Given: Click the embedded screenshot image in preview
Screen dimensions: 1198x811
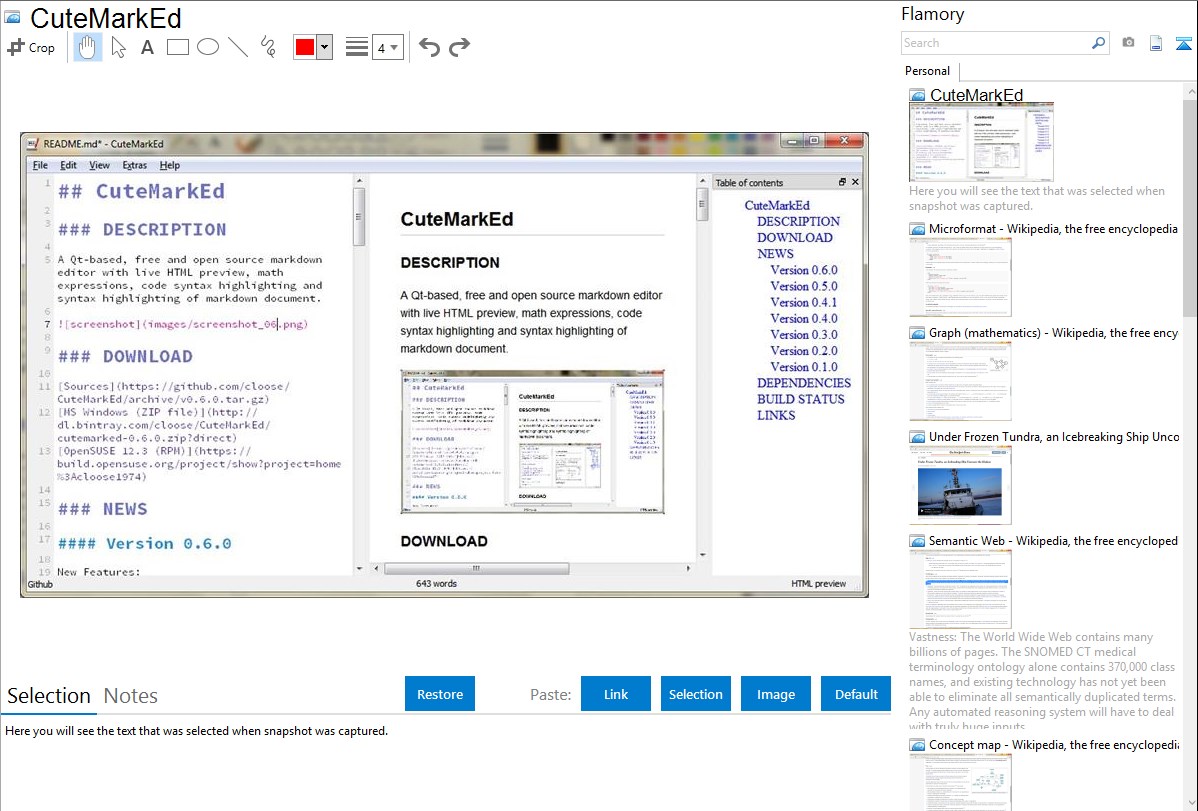Looking at the screenshot, I should click(533, 442).
